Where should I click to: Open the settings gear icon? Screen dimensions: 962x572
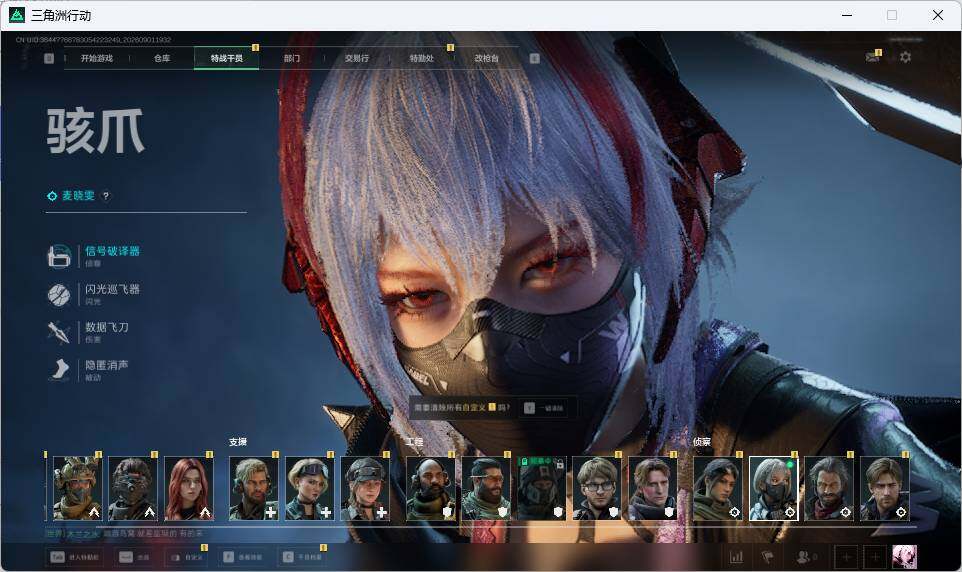(905, 57)
